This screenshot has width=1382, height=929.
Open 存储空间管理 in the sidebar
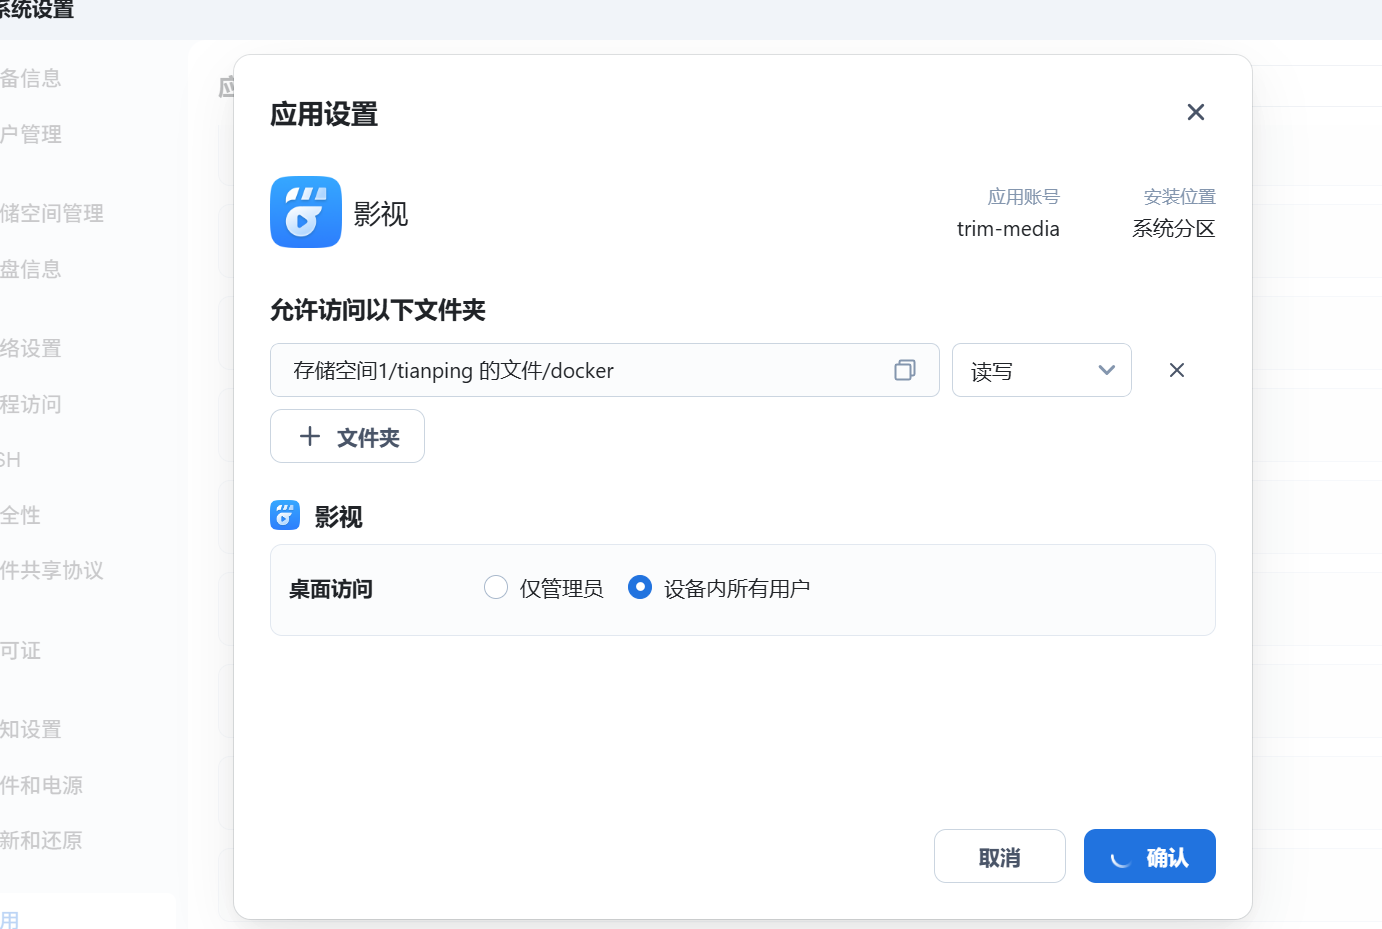tap(51, 213)
